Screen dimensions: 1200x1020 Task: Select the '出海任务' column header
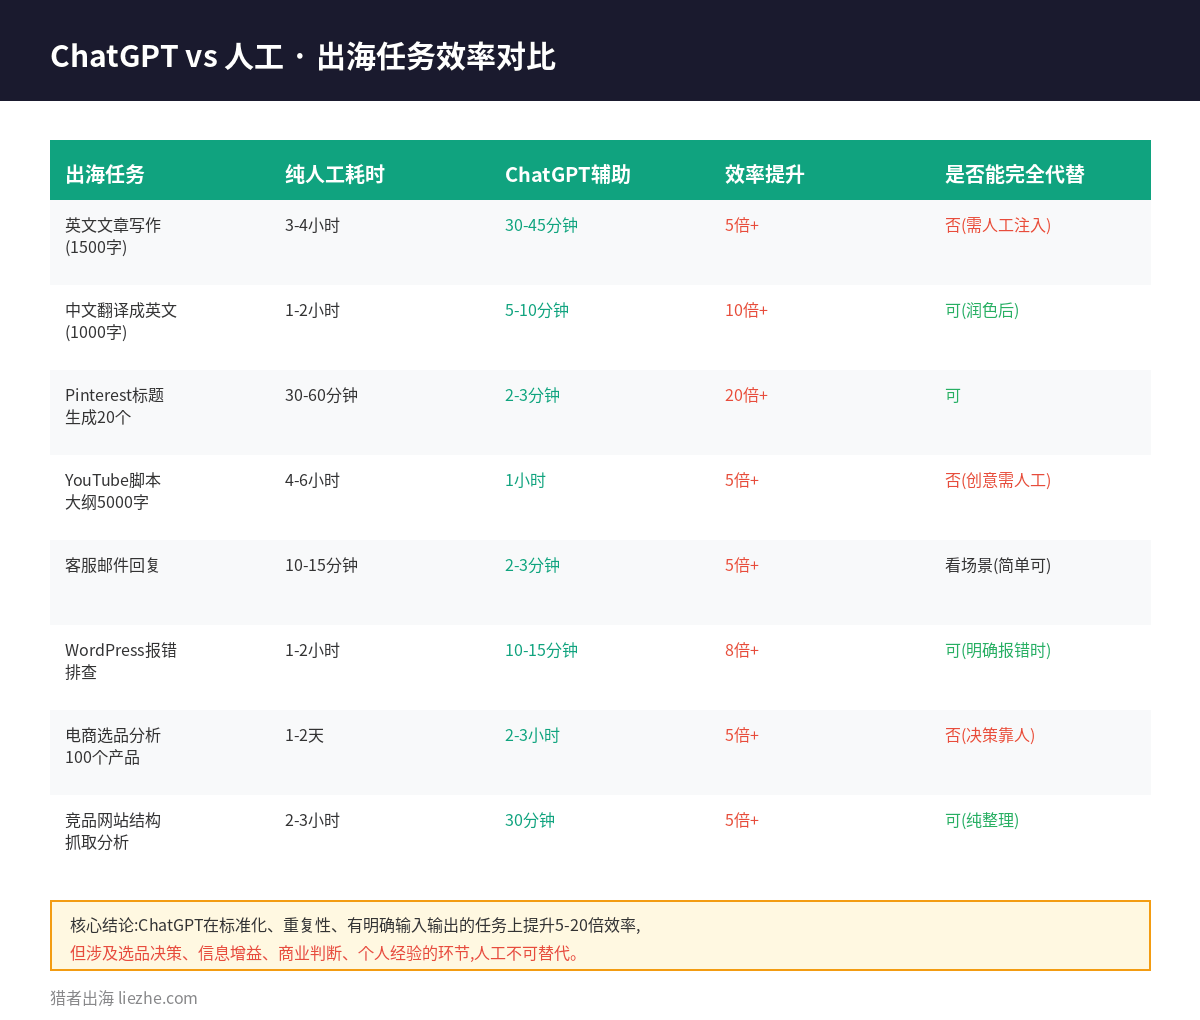[105, 174]
